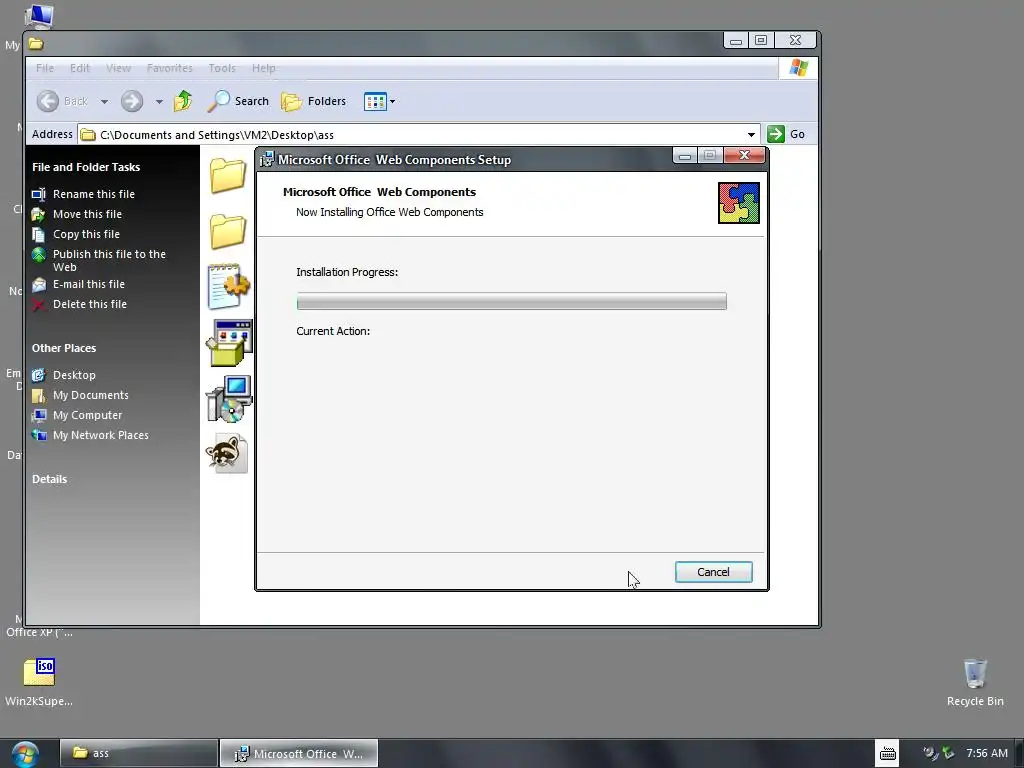This screenshot has height=768, width=1024.
Task: Expand the Forward history dropdown arrow
Action: click(x=159, y=102)
